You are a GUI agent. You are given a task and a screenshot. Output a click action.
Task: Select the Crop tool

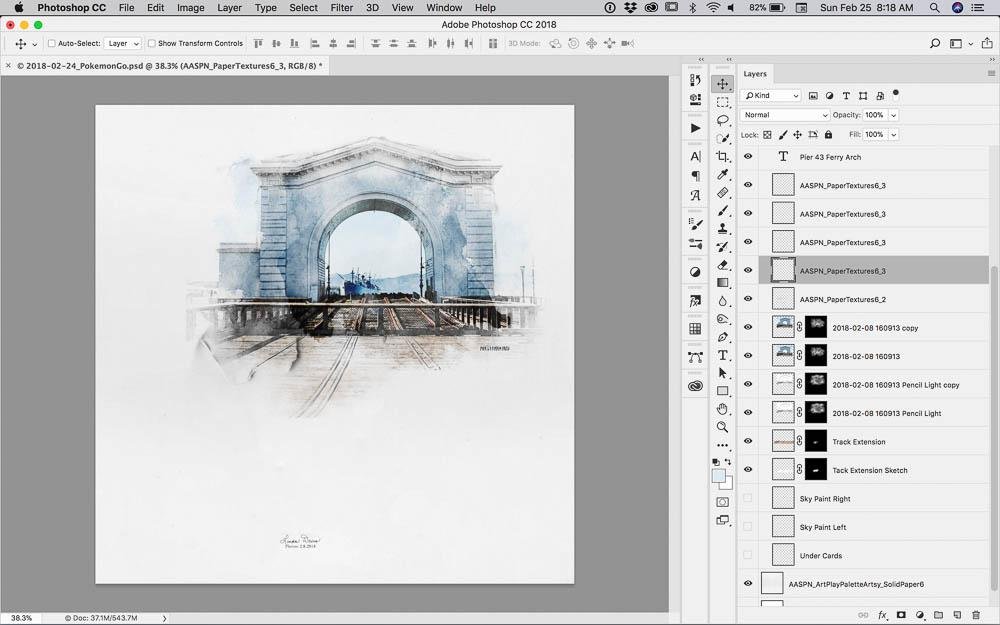tap(723, 156)
